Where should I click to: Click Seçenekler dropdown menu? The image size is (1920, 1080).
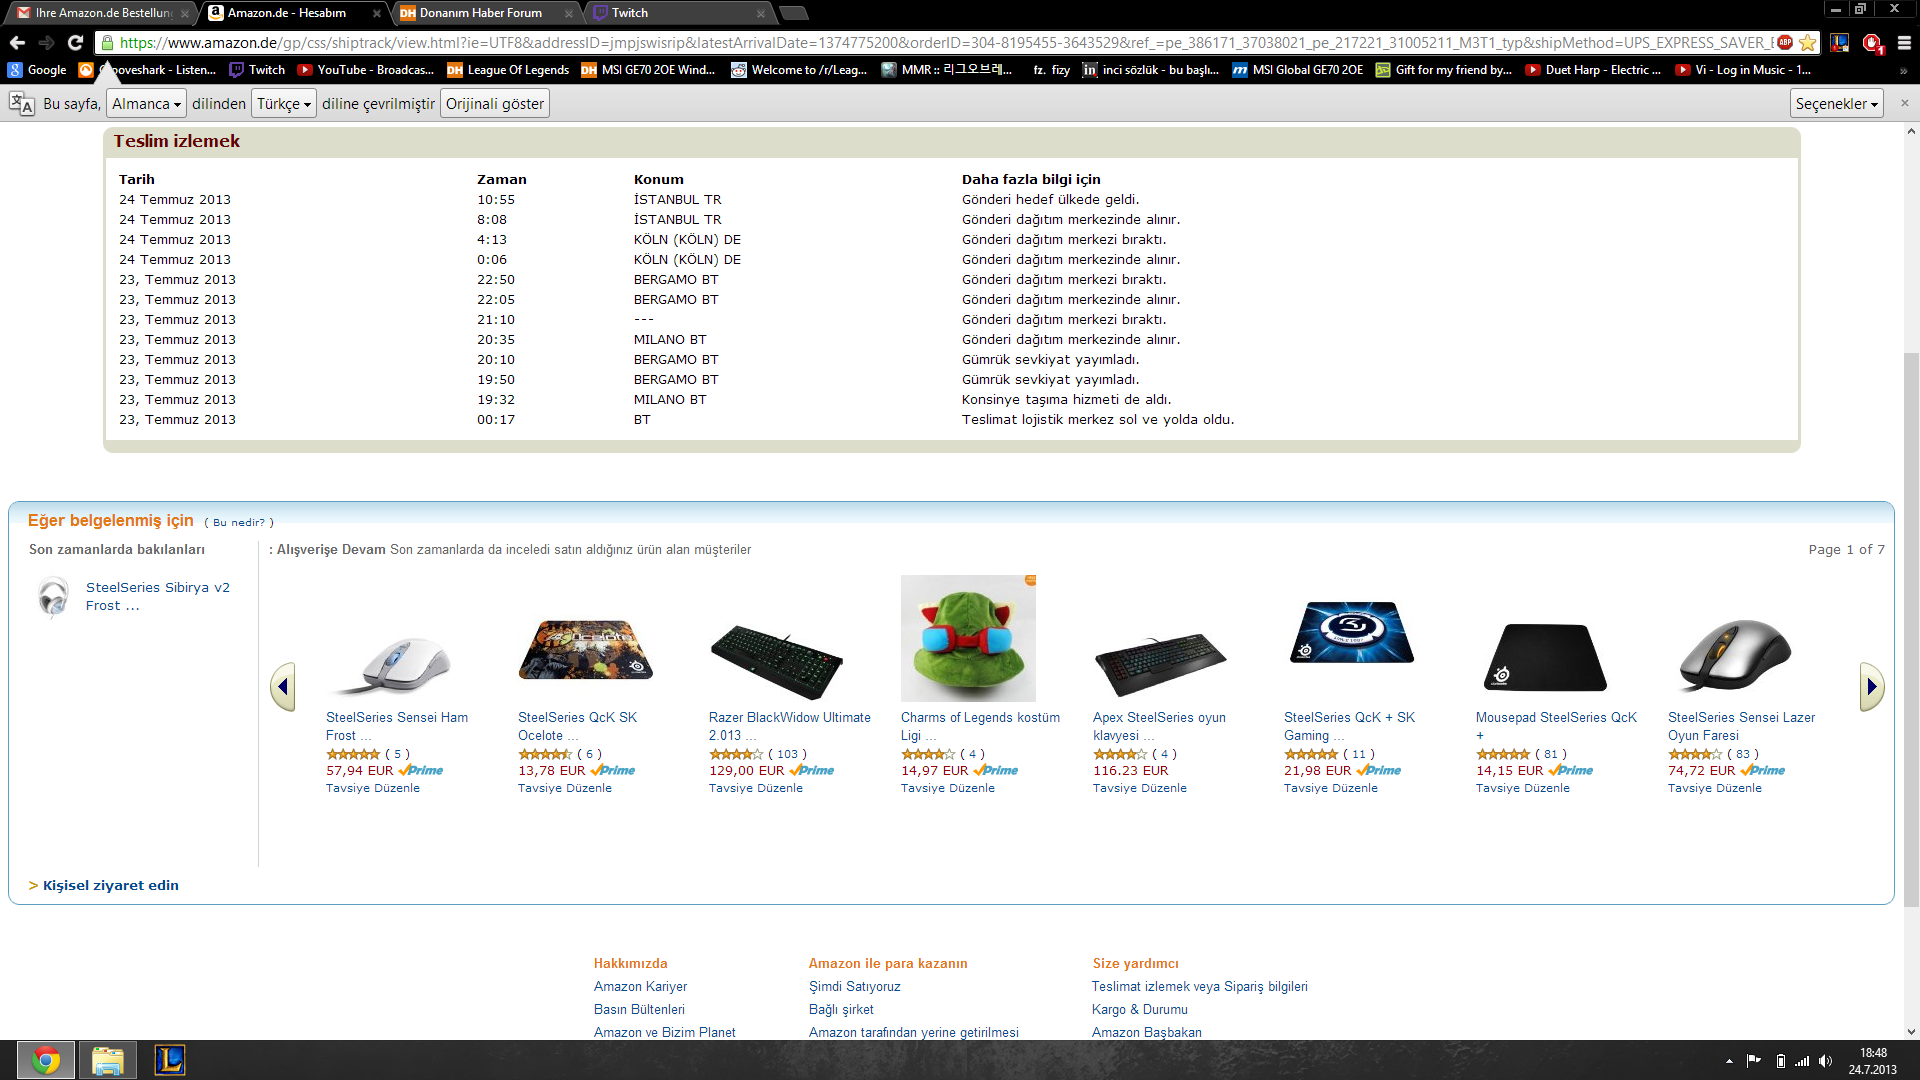point(1837,103)
